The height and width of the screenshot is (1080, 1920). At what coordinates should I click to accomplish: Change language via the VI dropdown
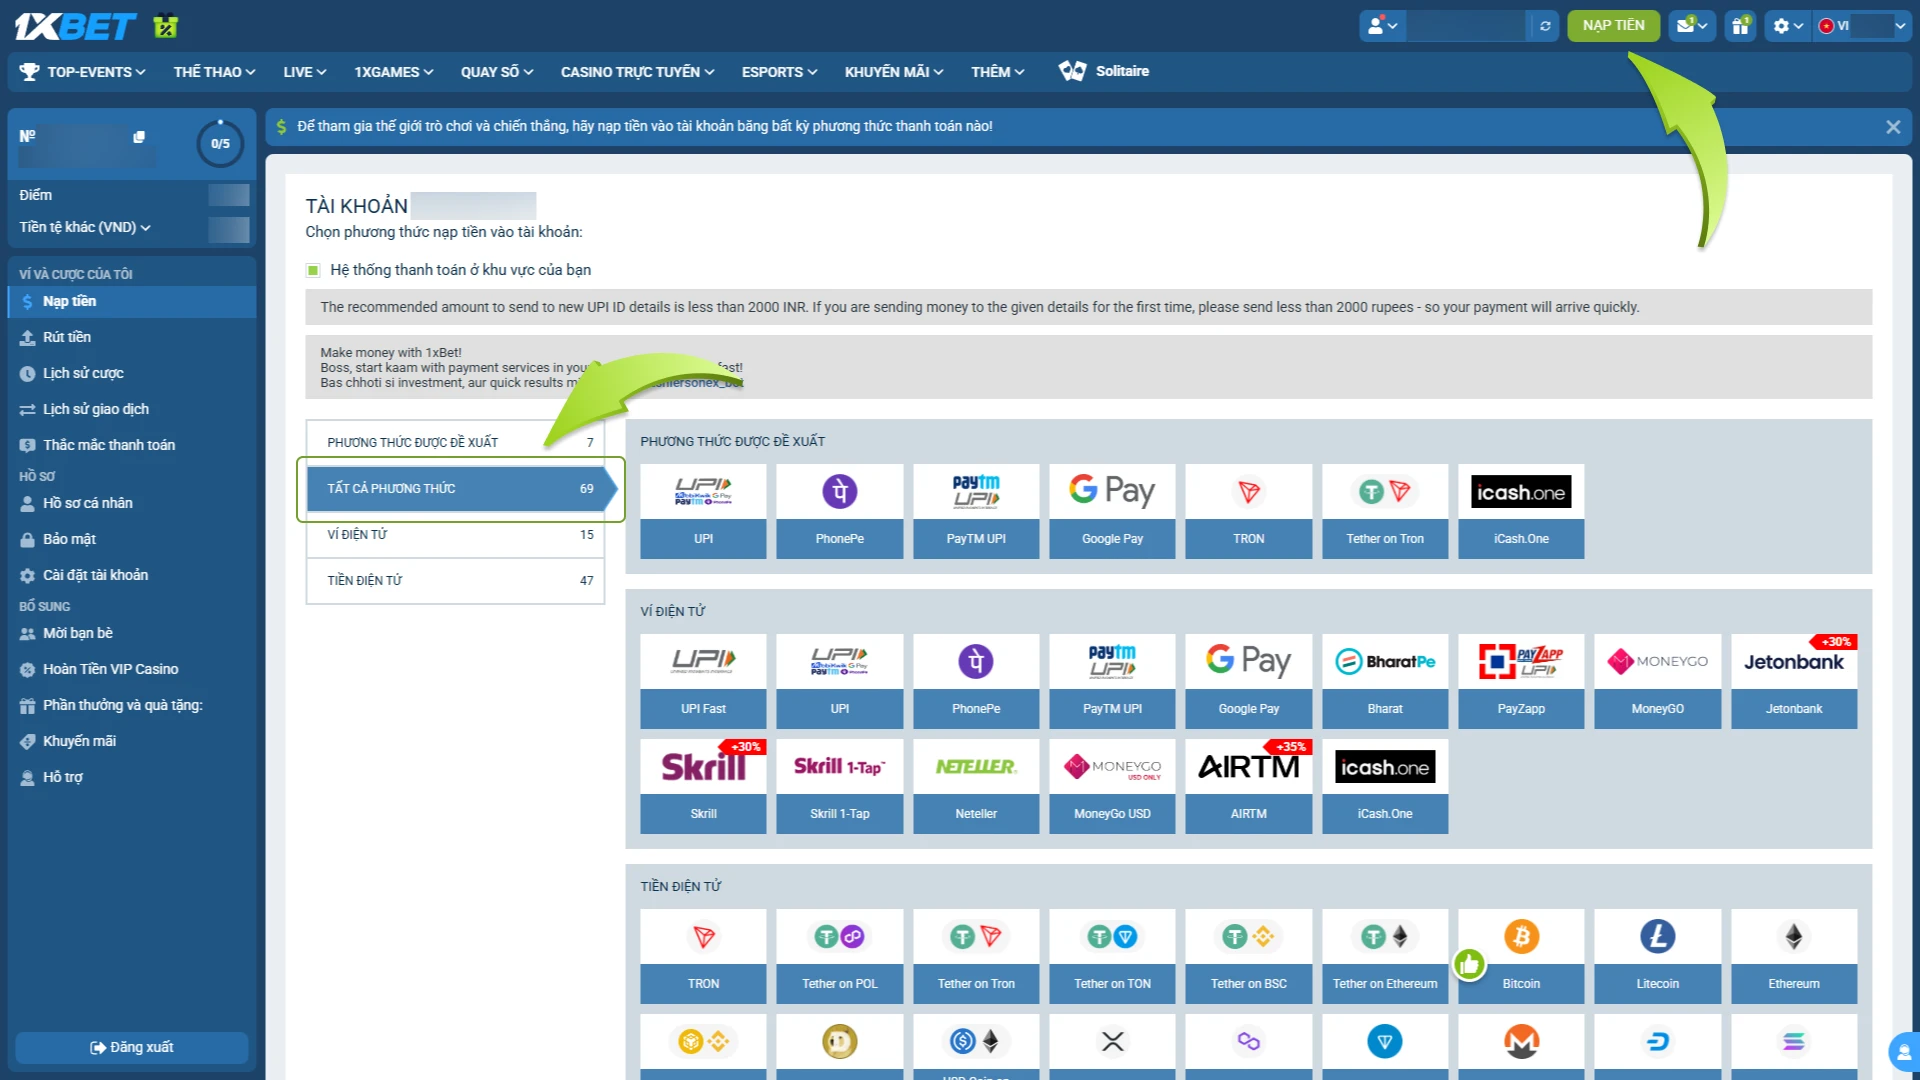[1863, 26]
